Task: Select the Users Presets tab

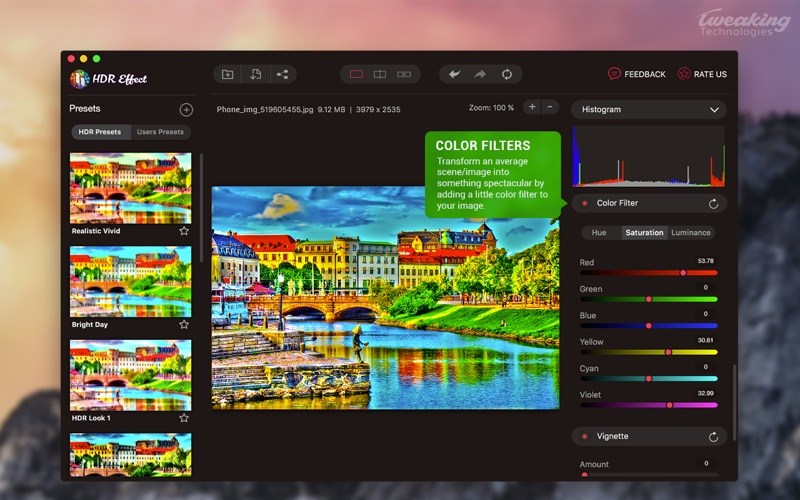Action: [x=161, y=132]
